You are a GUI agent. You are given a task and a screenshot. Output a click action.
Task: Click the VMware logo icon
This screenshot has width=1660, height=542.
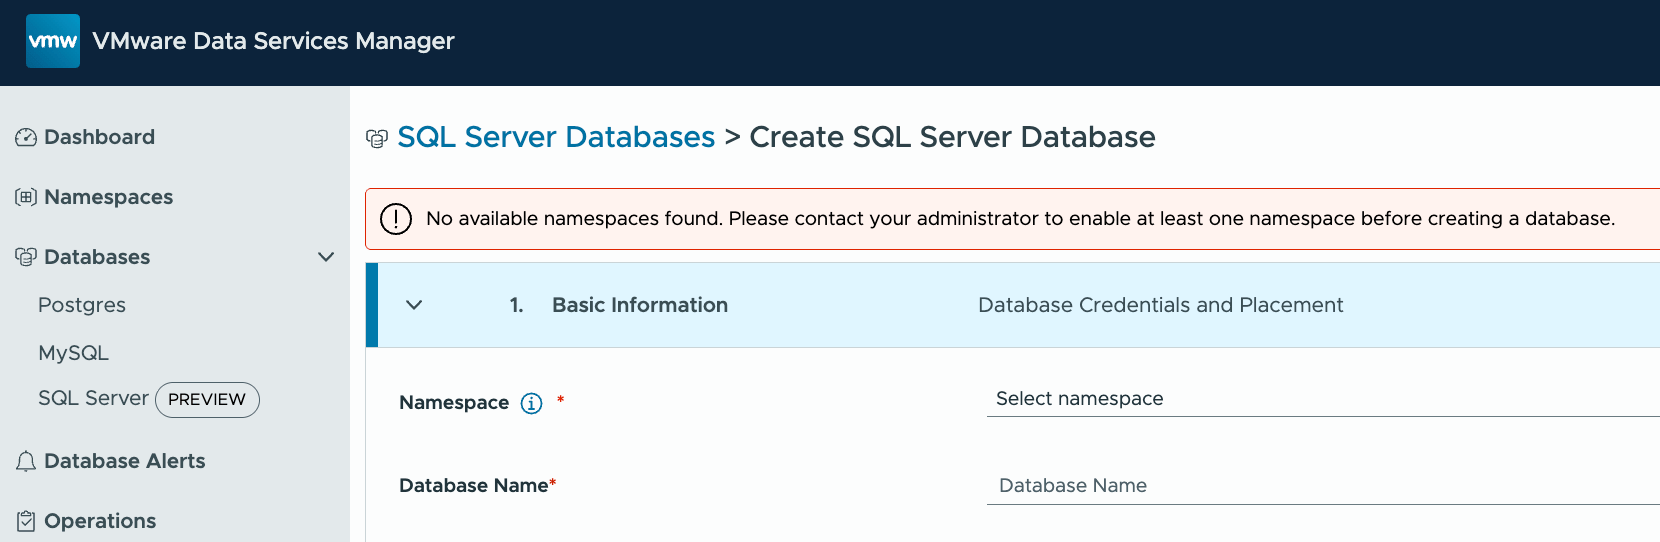53,41
